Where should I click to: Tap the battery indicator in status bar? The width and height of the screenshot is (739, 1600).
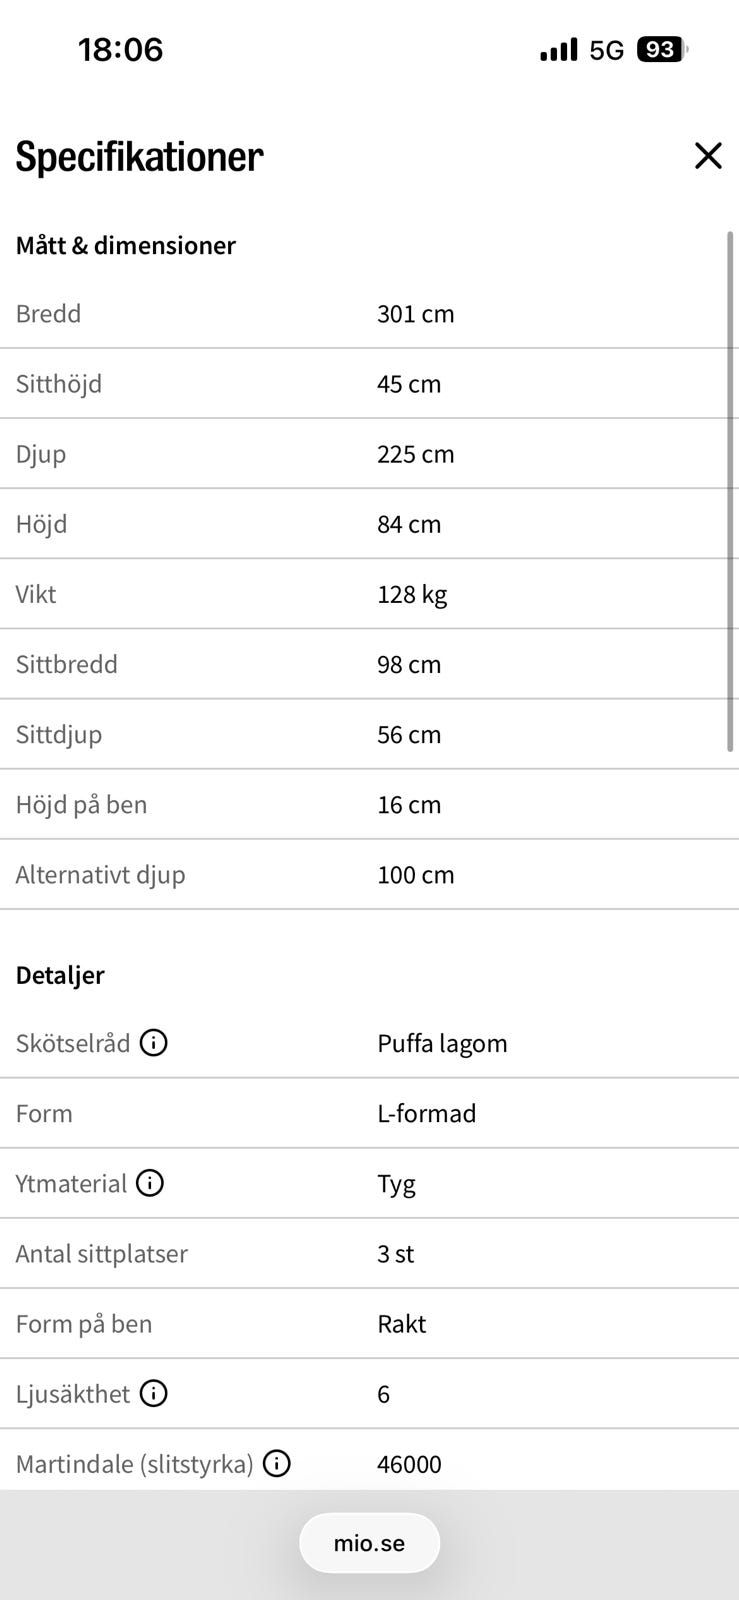click(662, 49)
